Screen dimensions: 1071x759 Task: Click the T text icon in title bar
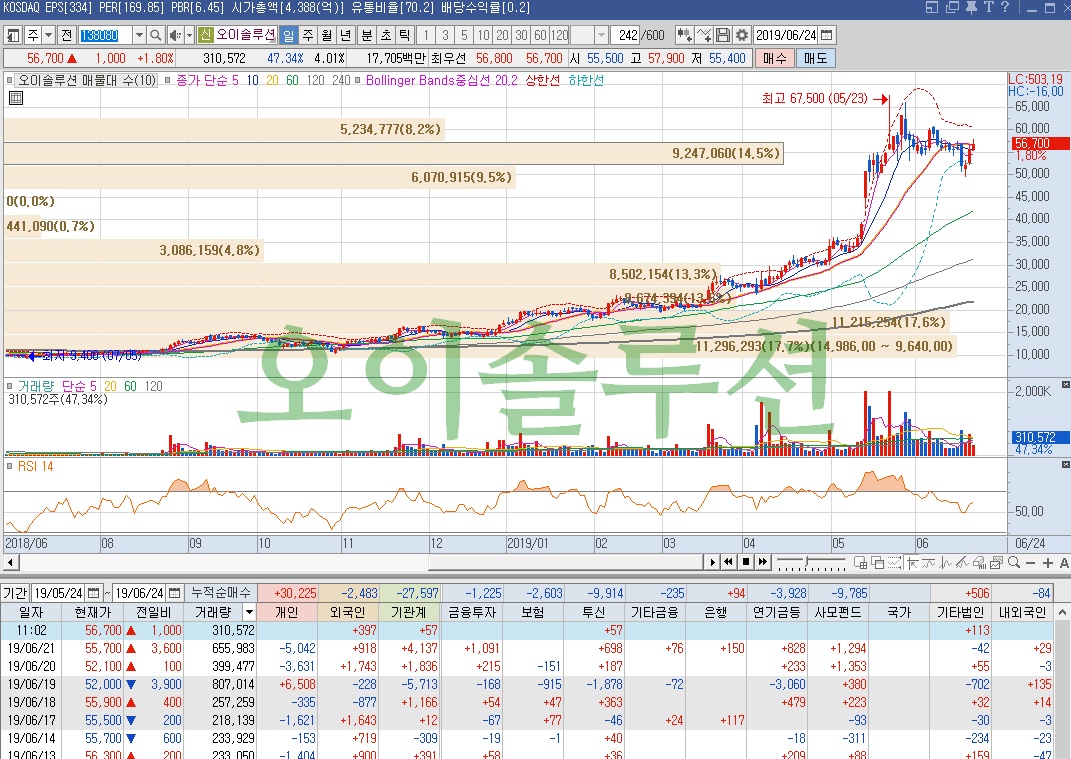[988, 8]
